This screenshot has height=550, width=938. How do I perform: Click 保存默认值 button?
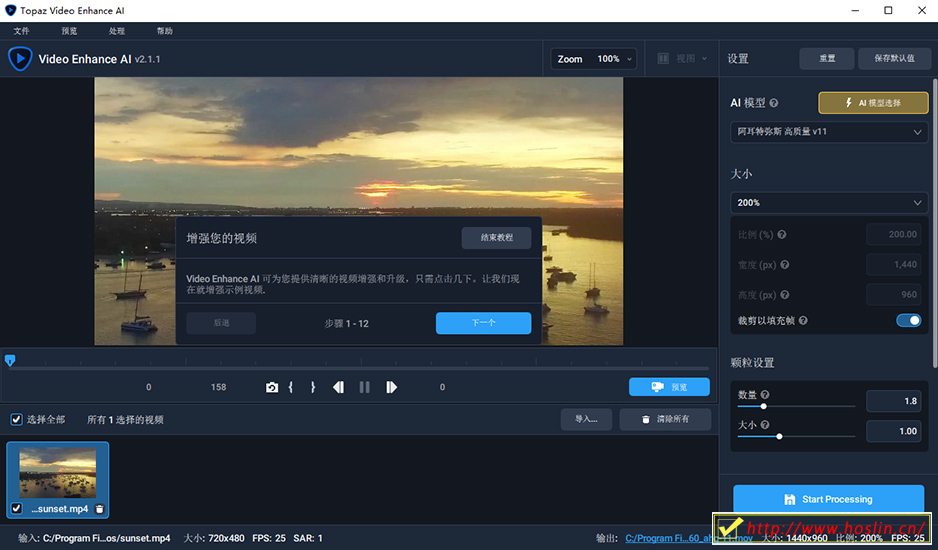tap(894, 59)
